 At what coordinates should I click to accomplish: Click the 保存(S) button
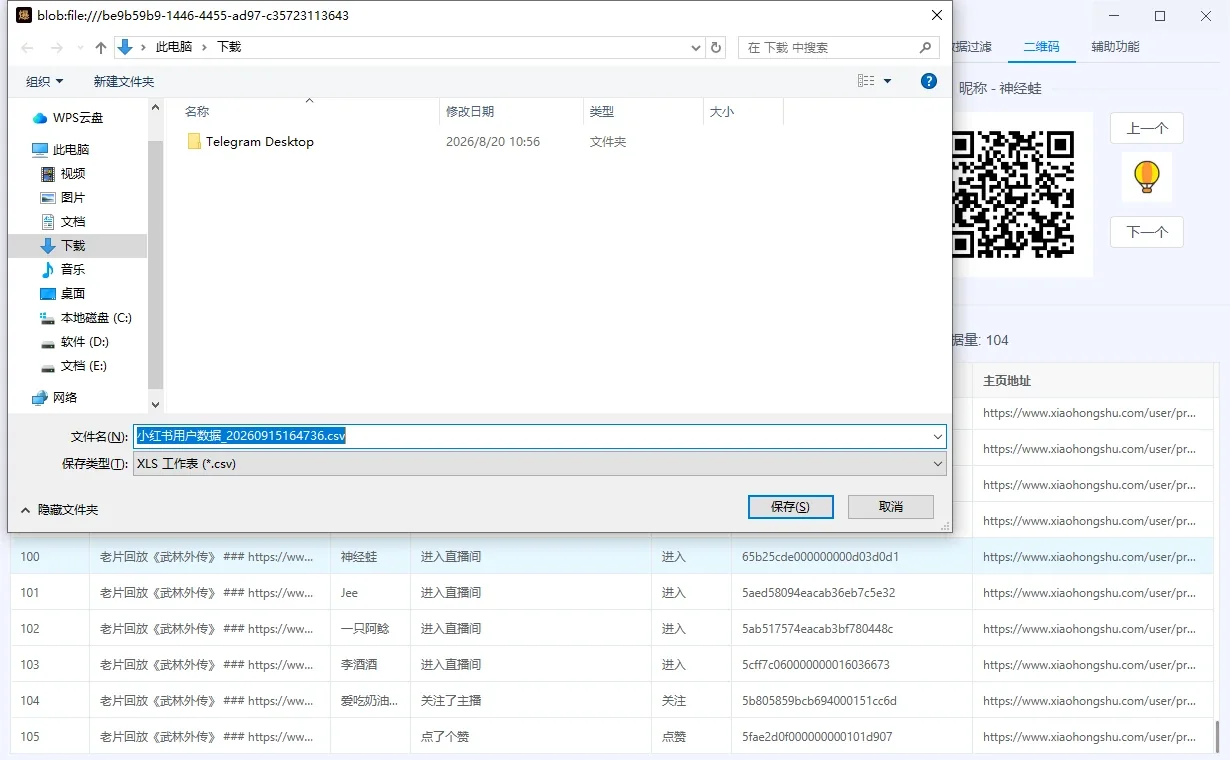click(791, 506)
